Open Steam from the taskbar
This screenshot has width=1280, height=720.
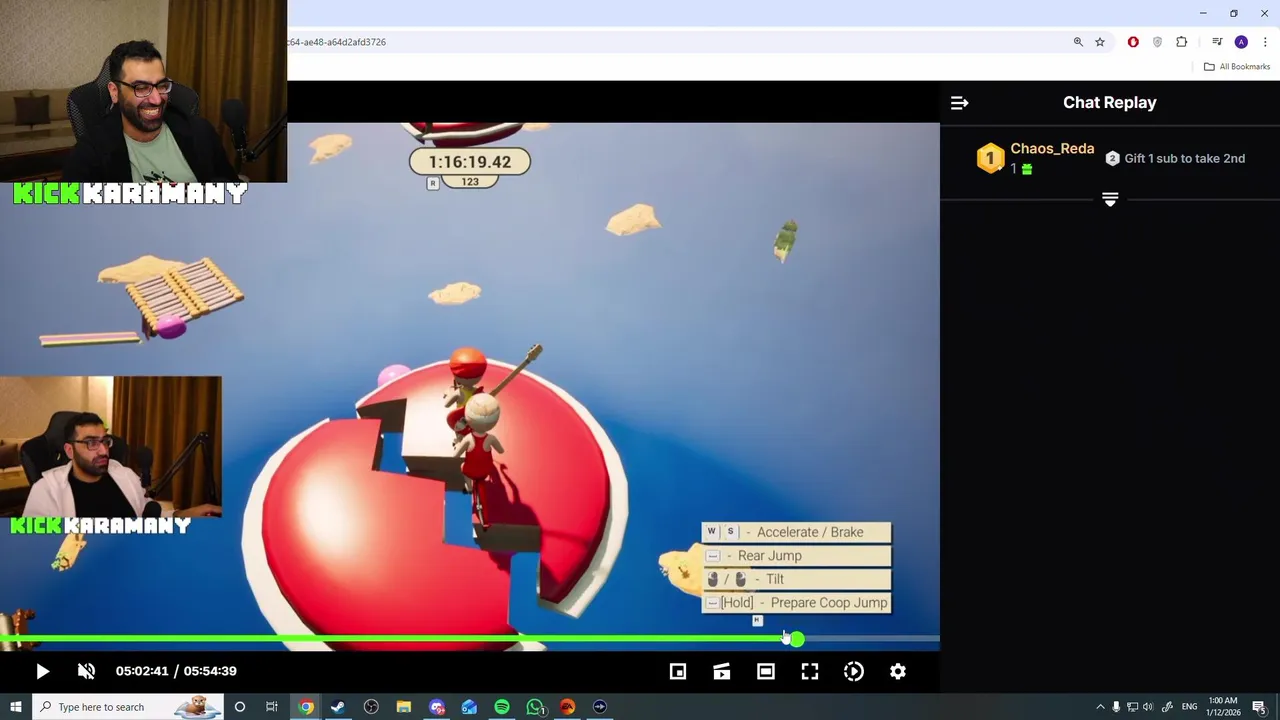tap(338, 707)
